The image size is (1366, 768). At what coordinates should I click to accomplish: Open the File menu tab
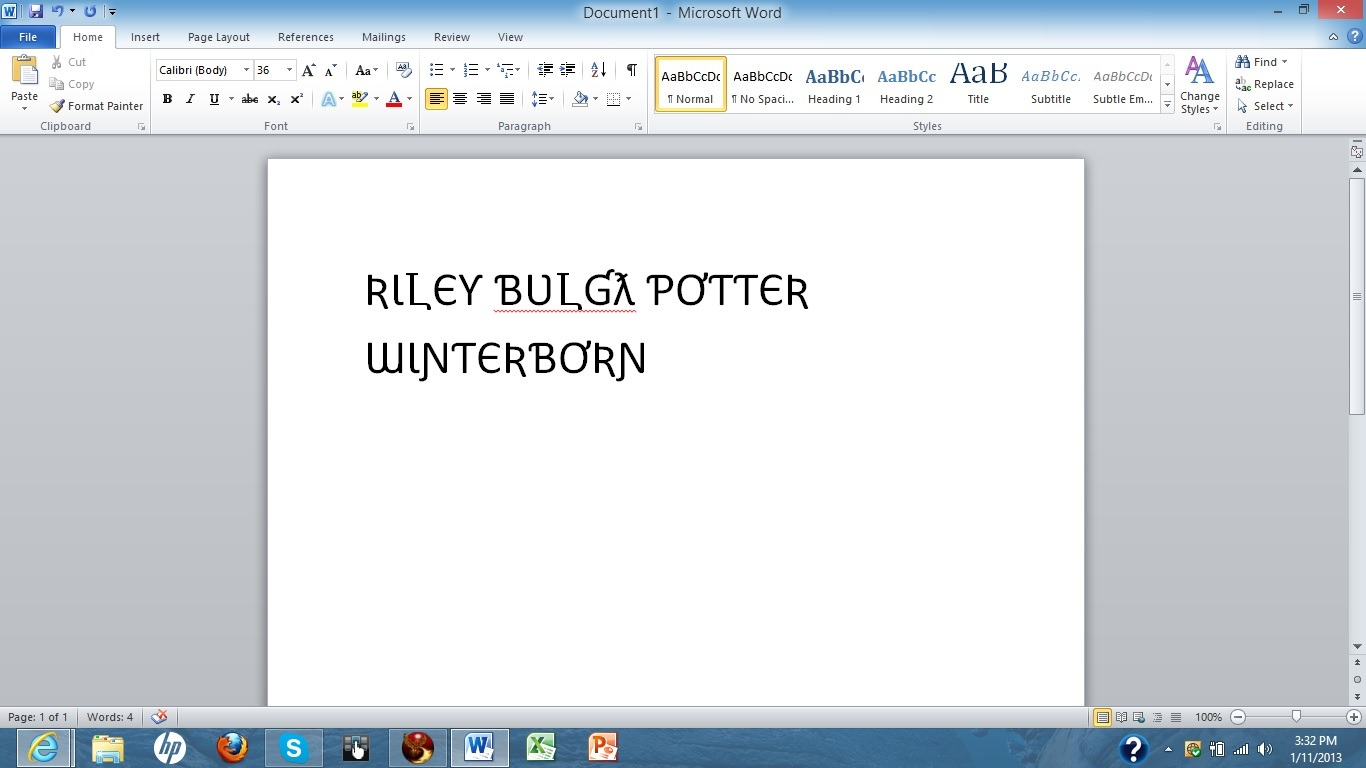click(28, 37)
